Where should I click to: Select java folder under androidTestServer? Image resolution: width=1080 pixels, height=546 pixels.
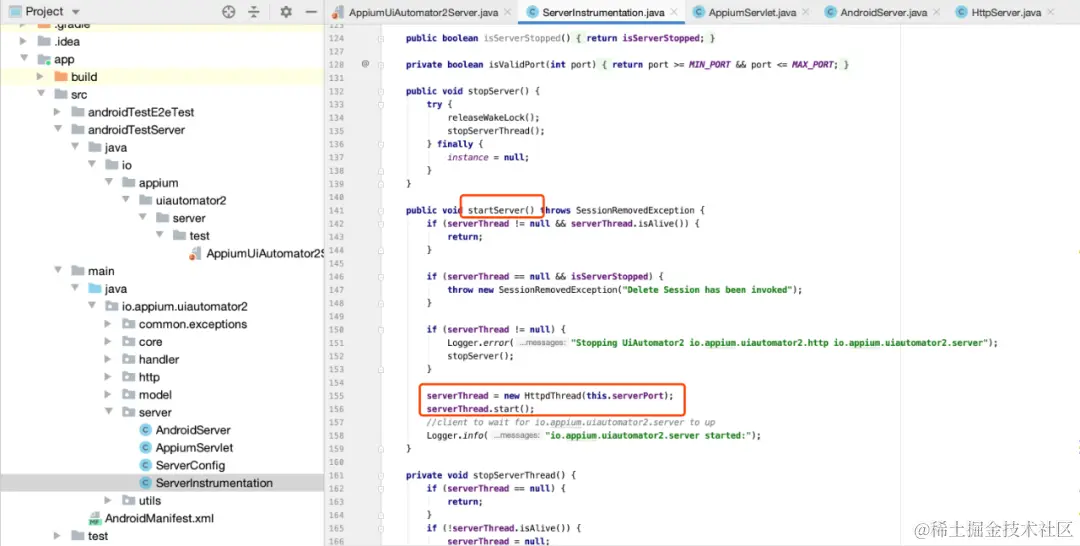coord(116,147)
